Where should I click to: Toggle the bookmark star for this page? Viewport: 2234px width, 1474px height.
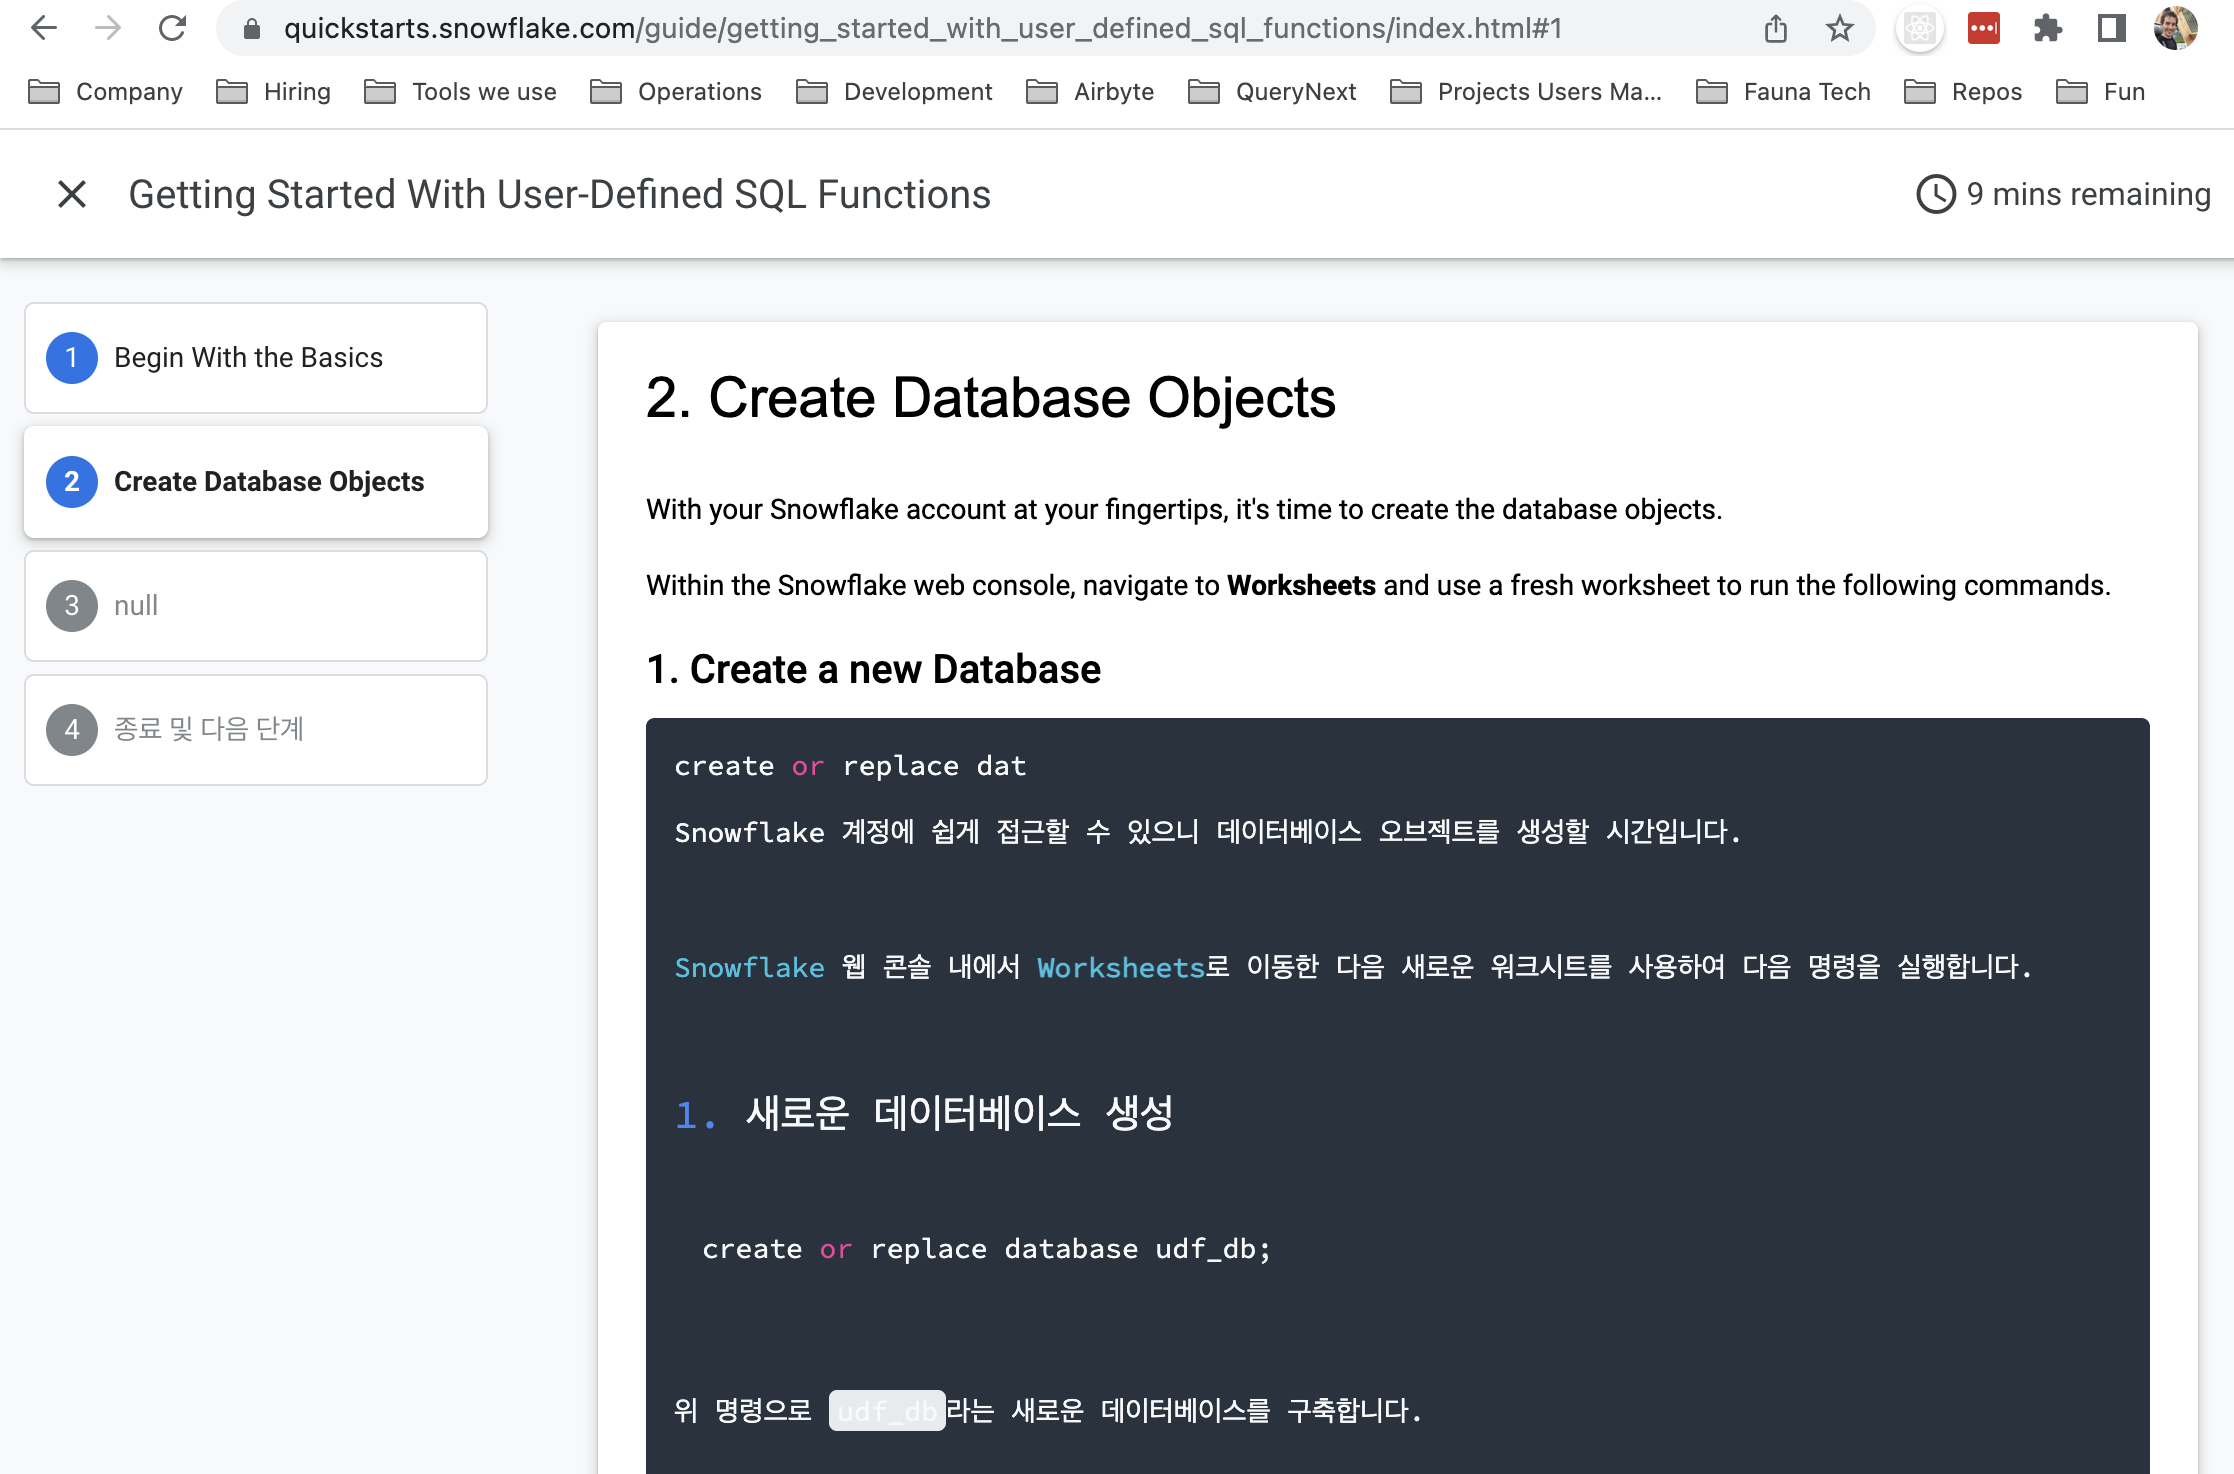(x=1838, y=28)
